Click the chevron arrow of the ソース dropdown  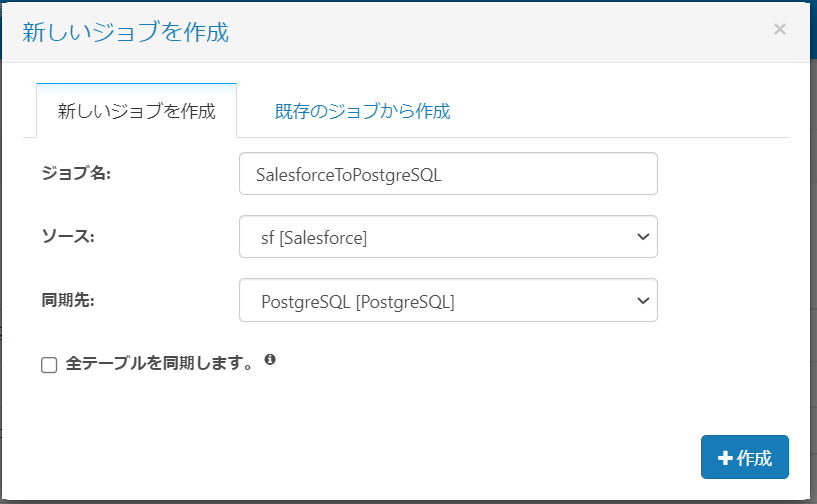(642, 237)
